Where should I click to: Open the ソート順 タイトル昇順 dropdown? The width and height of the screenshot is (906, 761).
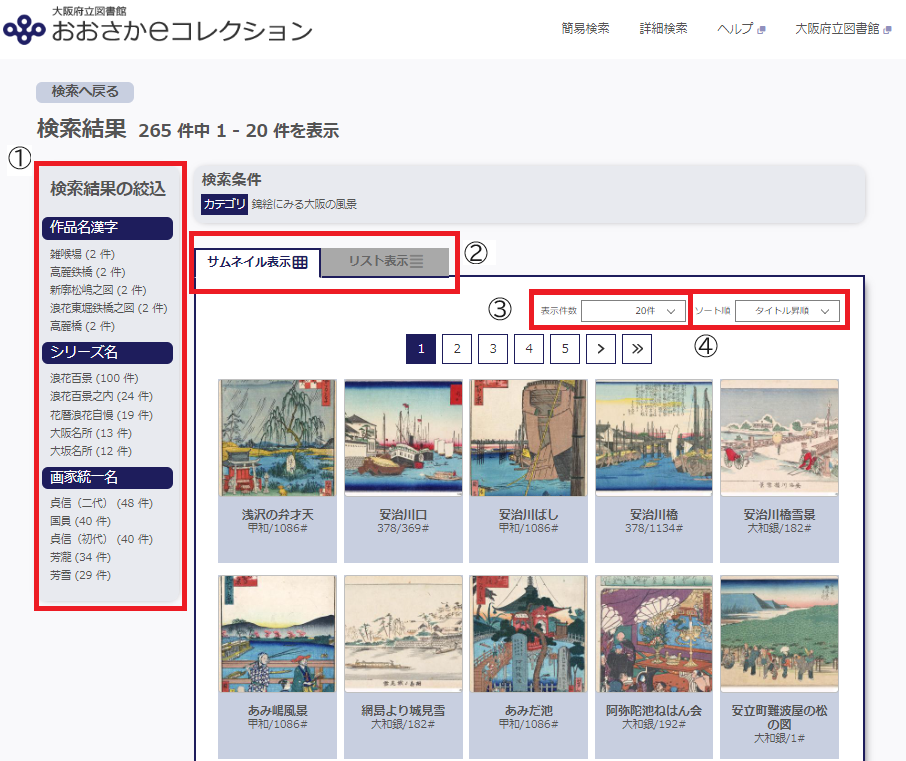coord(787,311)
